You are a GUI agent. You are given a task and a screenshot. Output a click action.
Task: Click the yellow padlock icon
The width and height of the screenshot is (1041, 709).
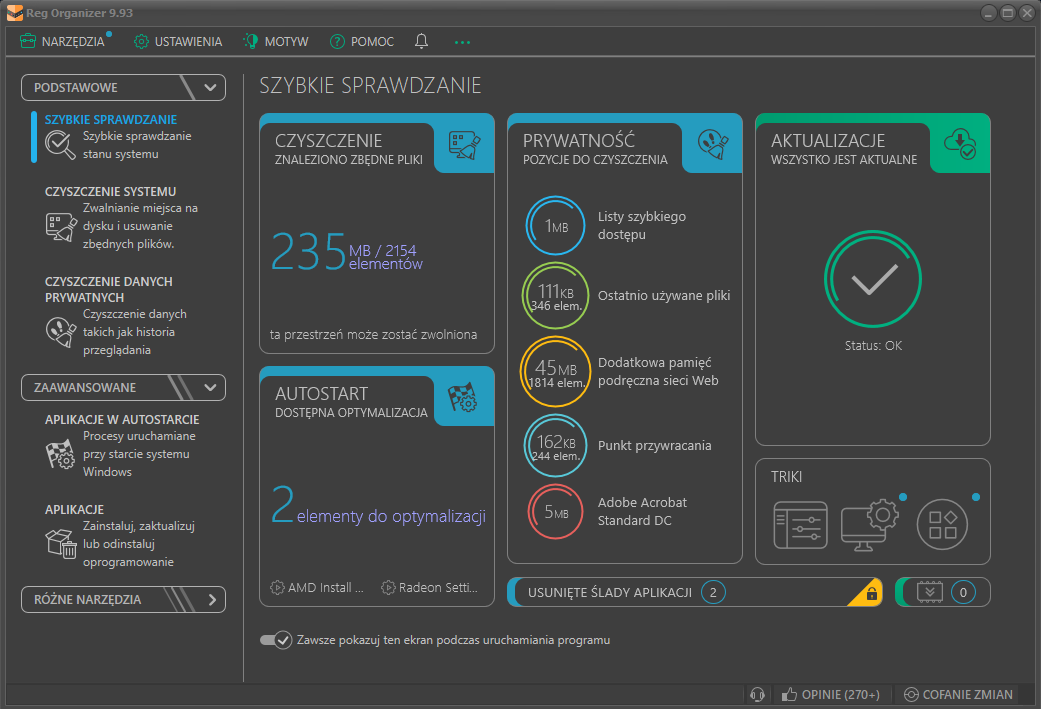(x=872, y=593)
